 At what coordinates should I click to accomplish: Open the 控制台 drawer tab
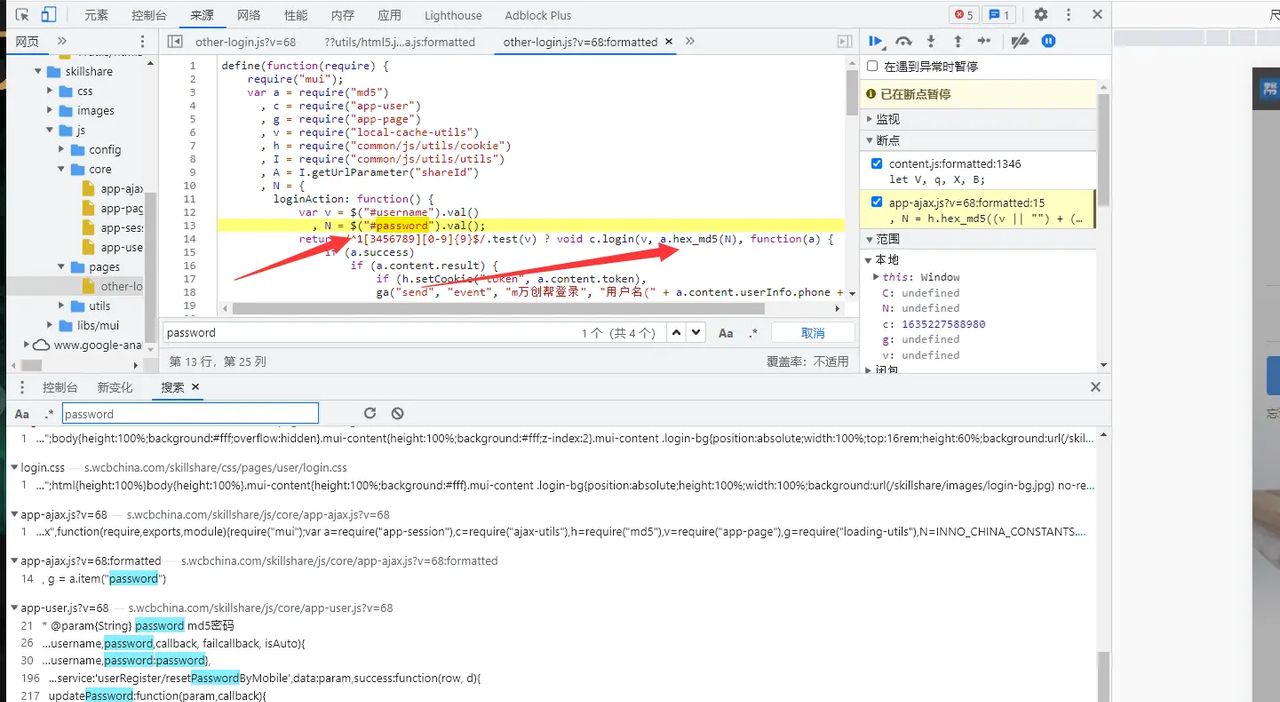[60, 387]
